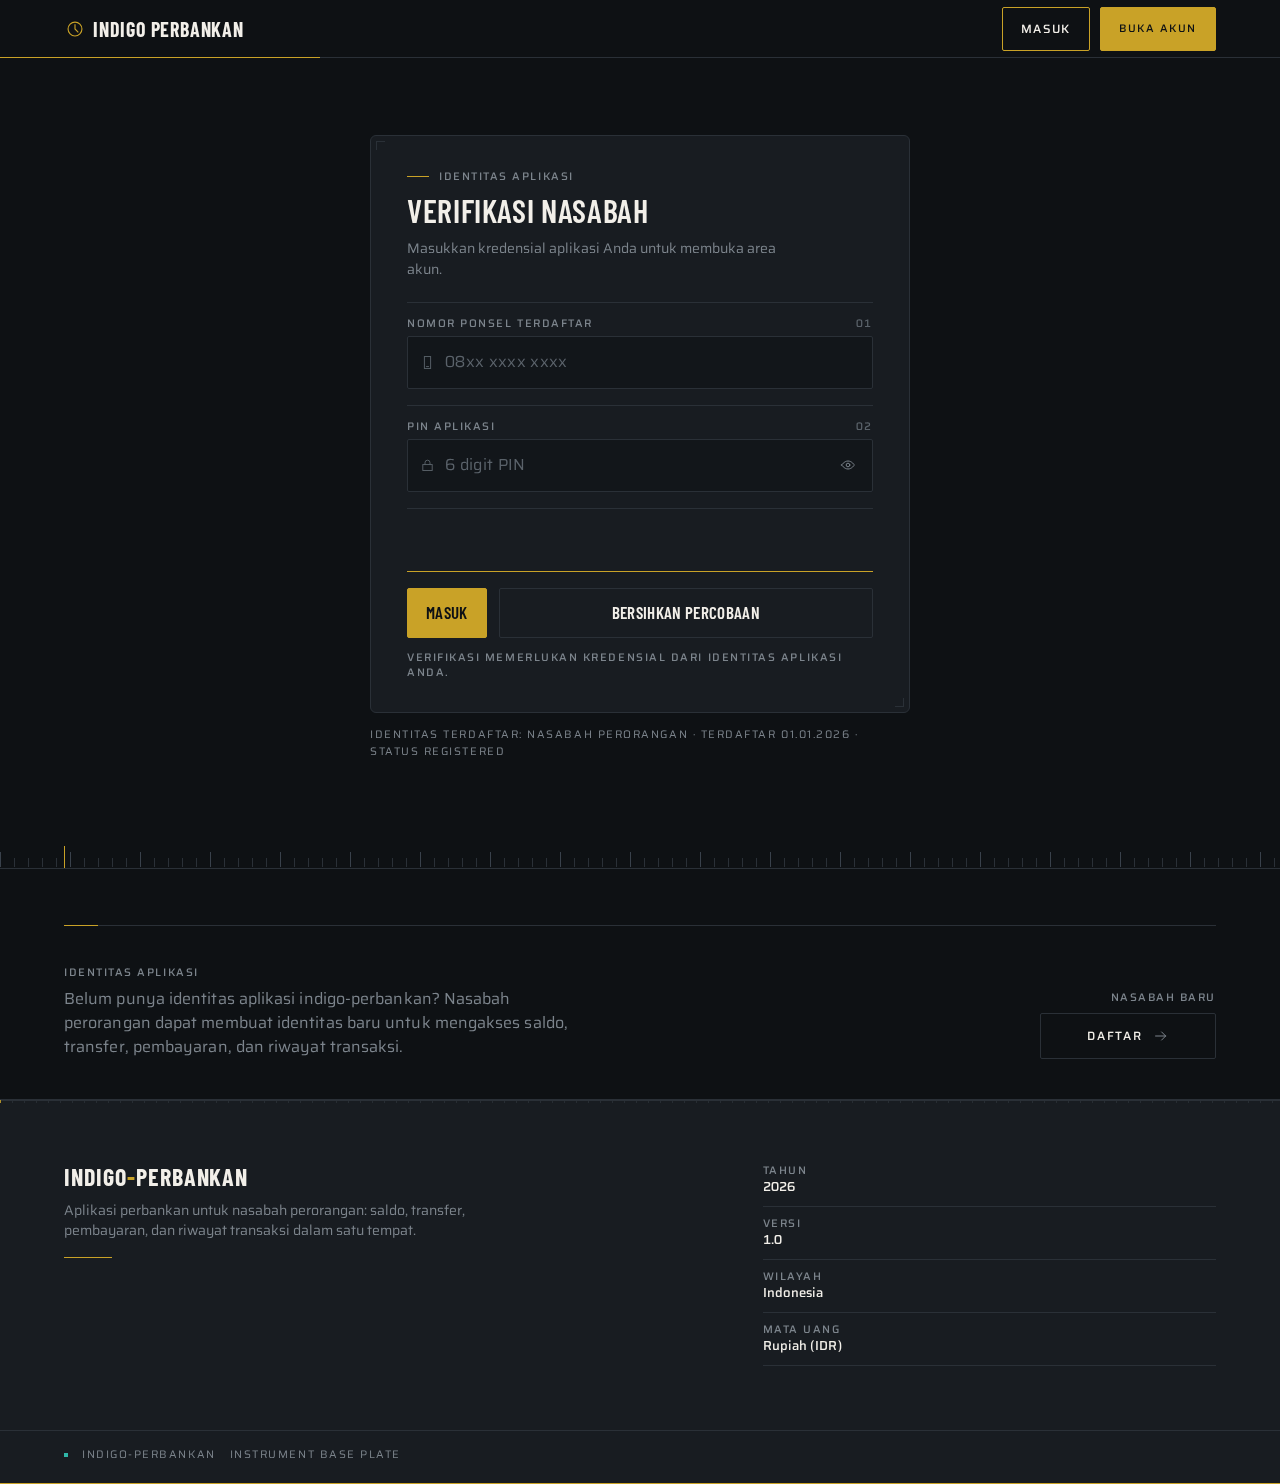Click Bersihkan Percobaan to clear attempts
Image resolution: width=1280 pixels, height=1484 pixels.
pos(686,613)
